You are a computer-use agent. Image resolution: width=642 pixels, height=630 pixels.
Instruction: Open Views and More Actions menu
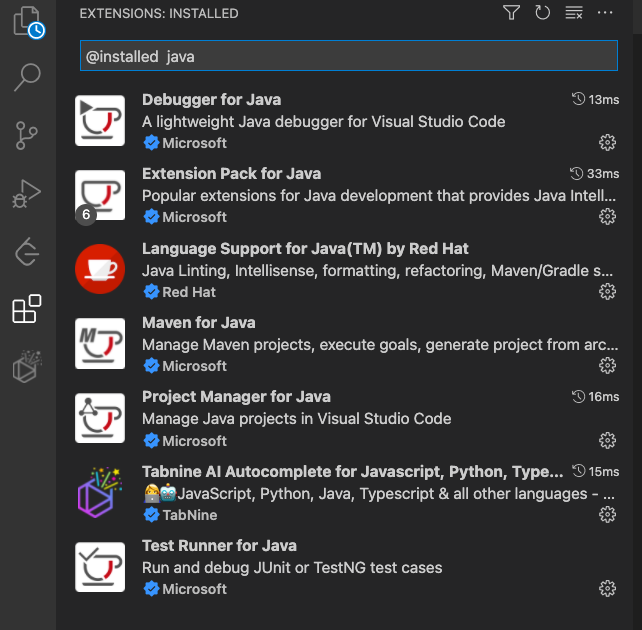point(605,13)
